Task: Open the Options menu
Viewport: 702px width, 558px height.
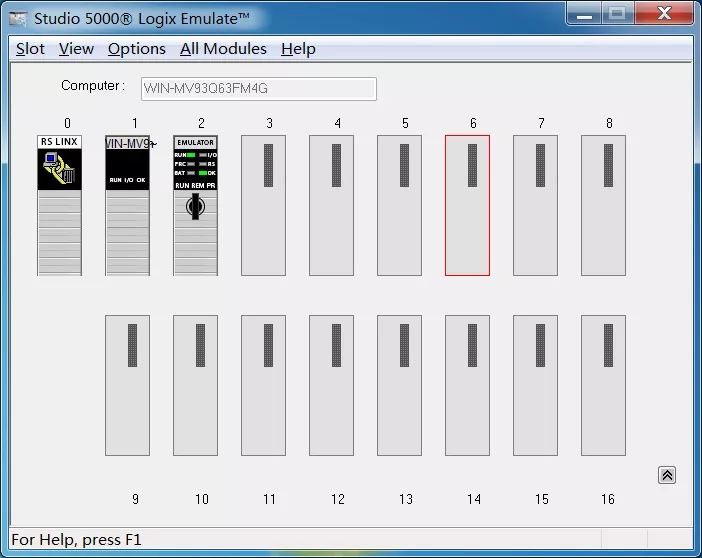Action: pos(137,48)
